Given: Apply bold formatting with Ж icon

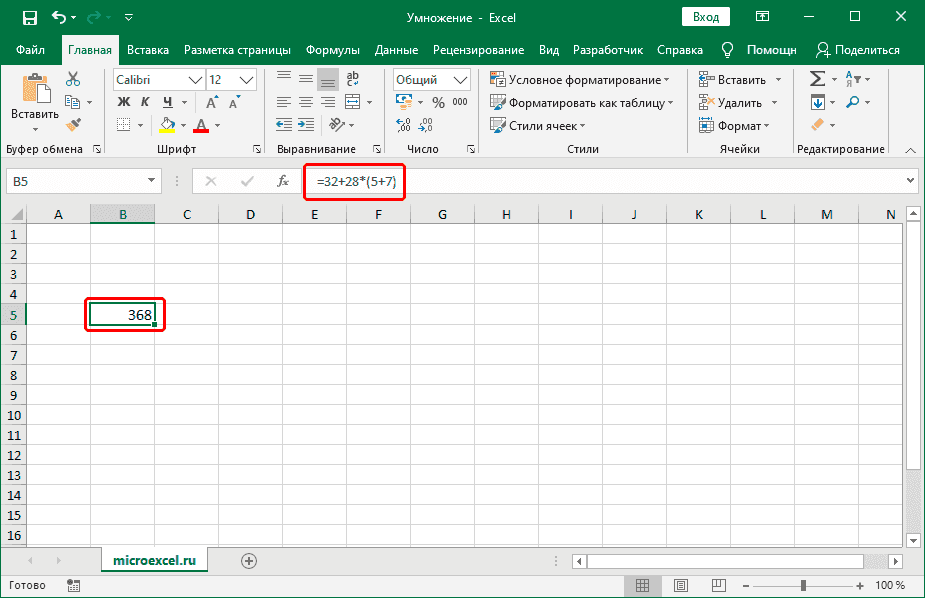Looking at the screenshot, I should (124, 102).
